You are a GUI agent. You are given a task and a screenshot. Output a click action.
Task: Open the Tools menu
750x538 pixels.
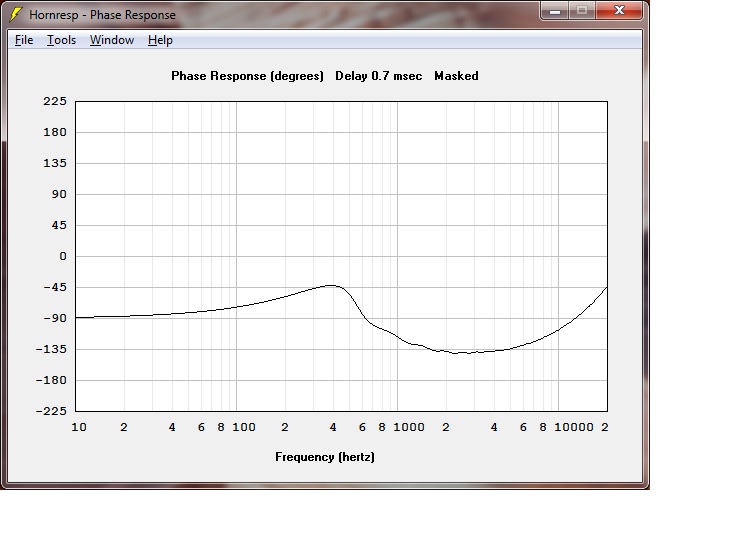(61, 40)
